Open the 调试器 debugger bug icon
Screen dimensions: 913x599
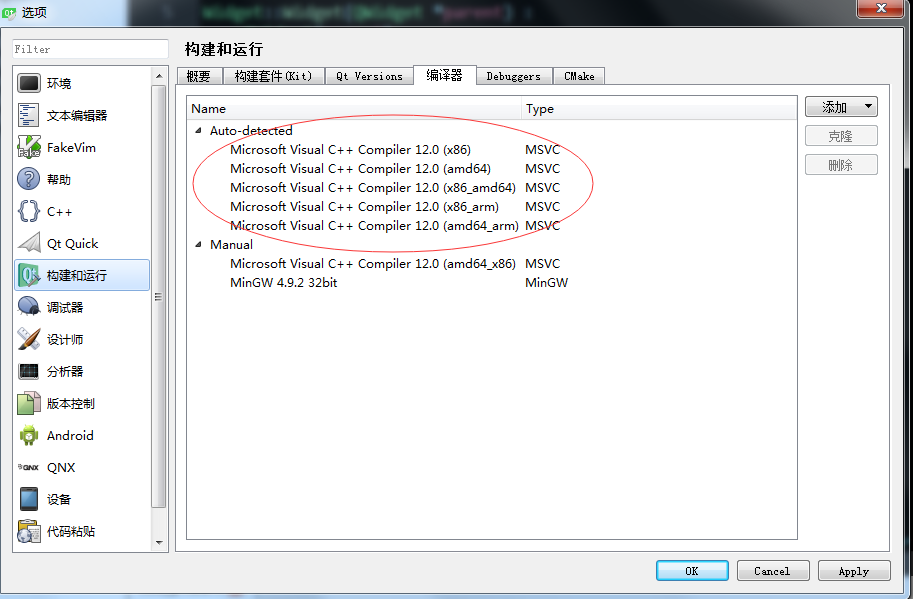pos(29,307)
